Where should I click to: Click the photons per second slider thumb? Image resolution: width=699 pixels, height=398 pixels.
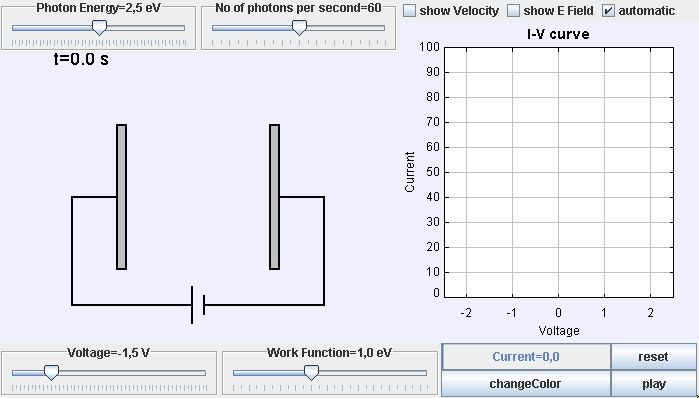coord(299,28)
